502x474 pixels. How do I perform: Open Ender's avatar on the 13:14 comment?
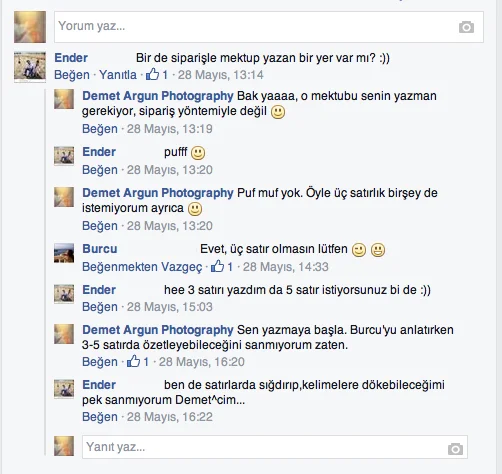(x=30, y=67)
